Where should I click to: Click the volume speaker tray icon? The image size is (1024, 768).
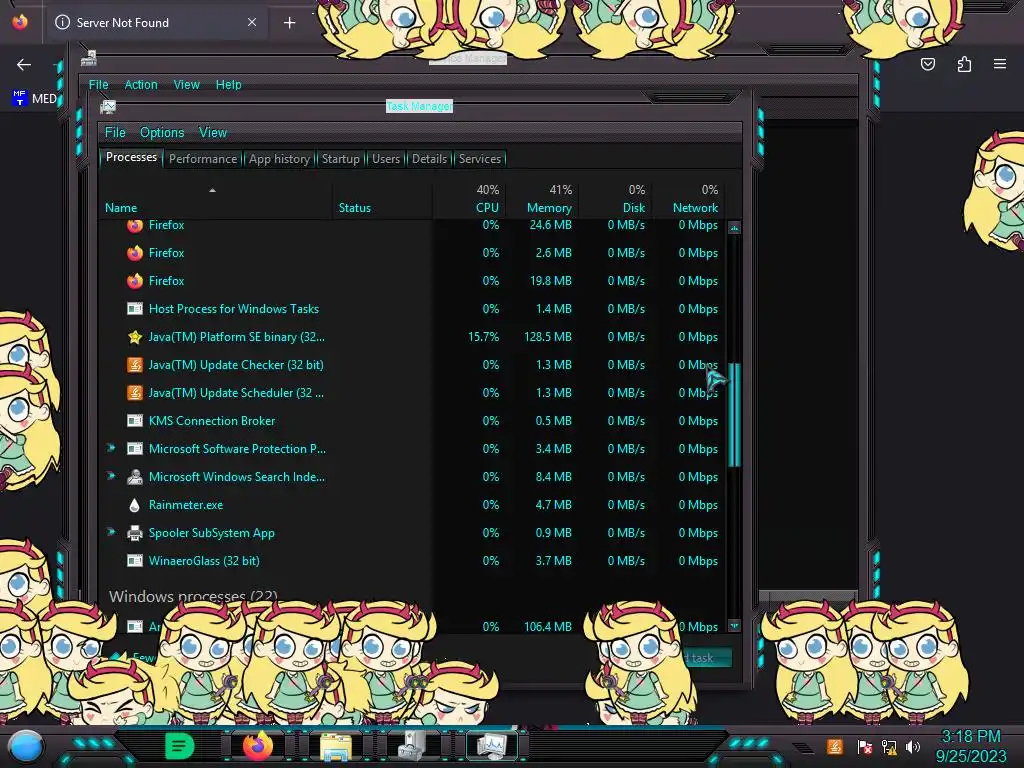click(x=913, y=746)
